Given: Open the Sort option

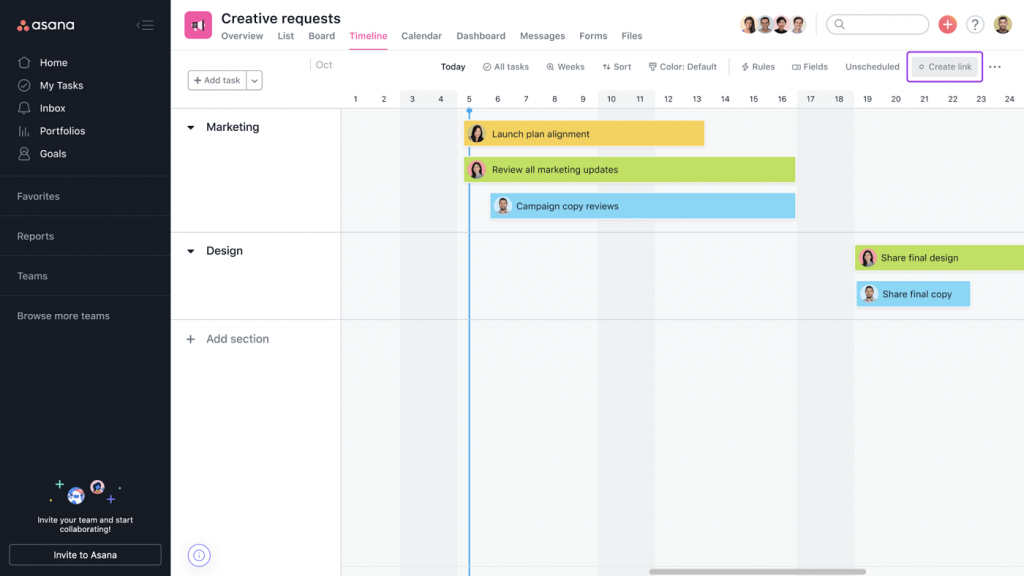Looking at the screenshot, I should point(616,67).
